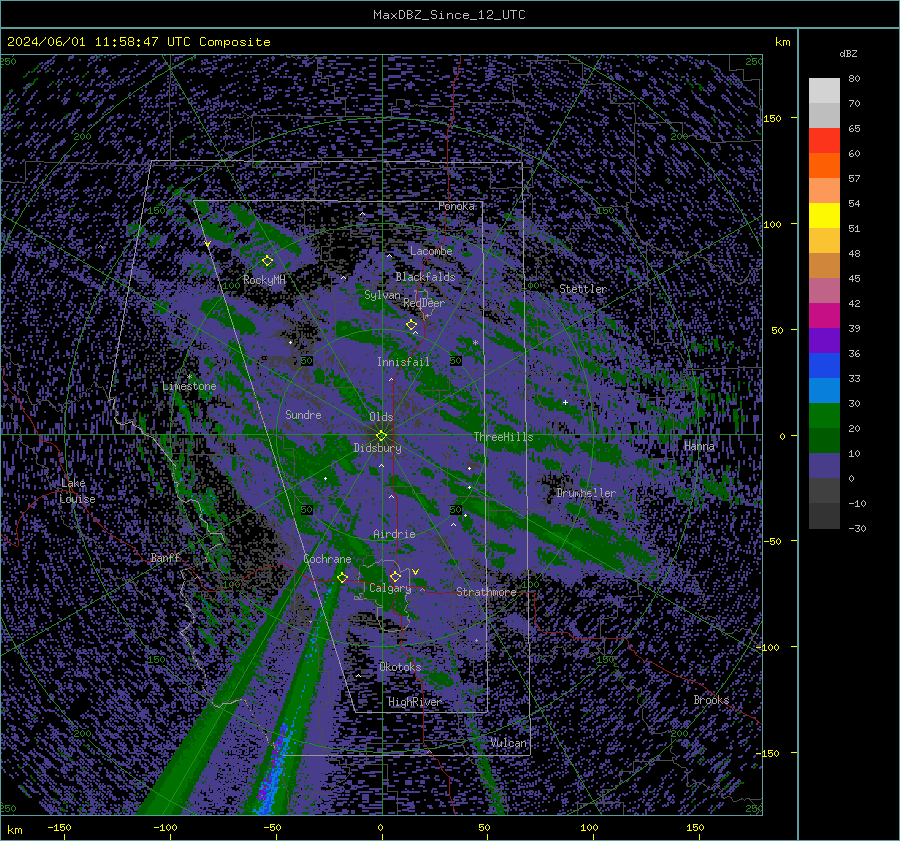
Task: Click the 2024/06/01 11:58:47 UTC Composite timestamp
Action: [138, 42]
